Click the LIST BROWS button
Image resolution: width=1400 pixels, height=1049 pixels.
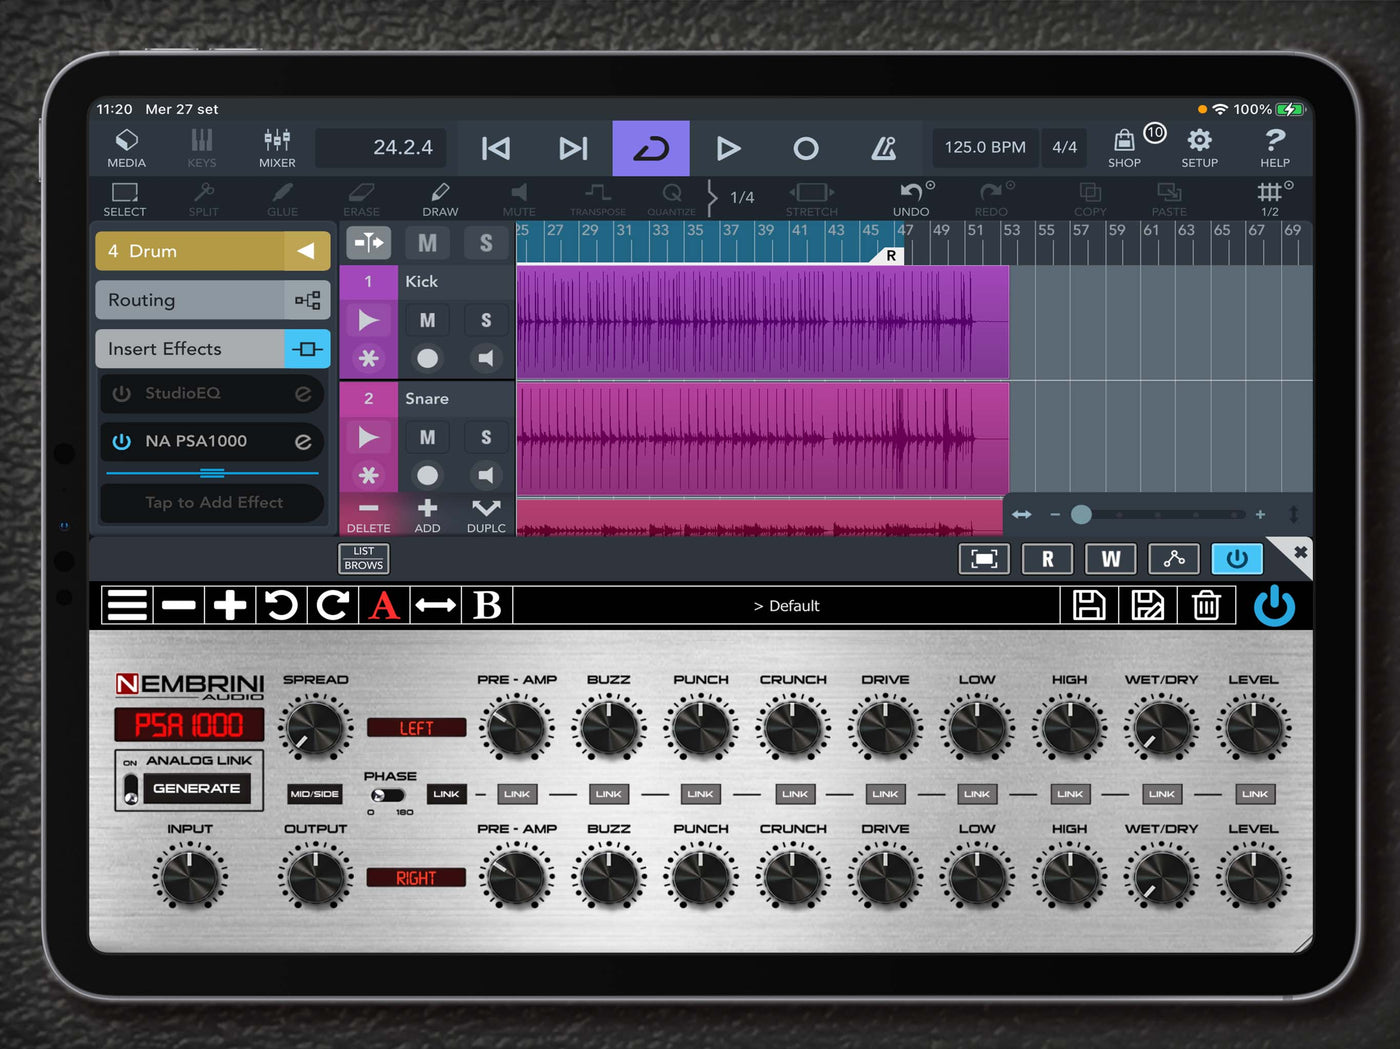(364, 559)
